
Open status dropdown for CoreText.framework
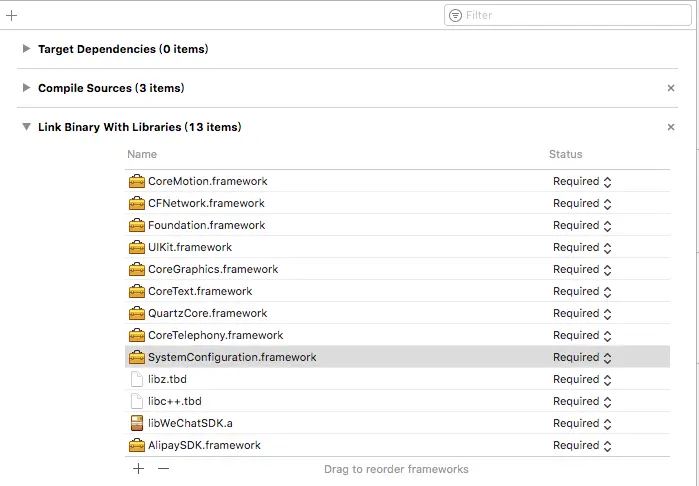point(582,292)
